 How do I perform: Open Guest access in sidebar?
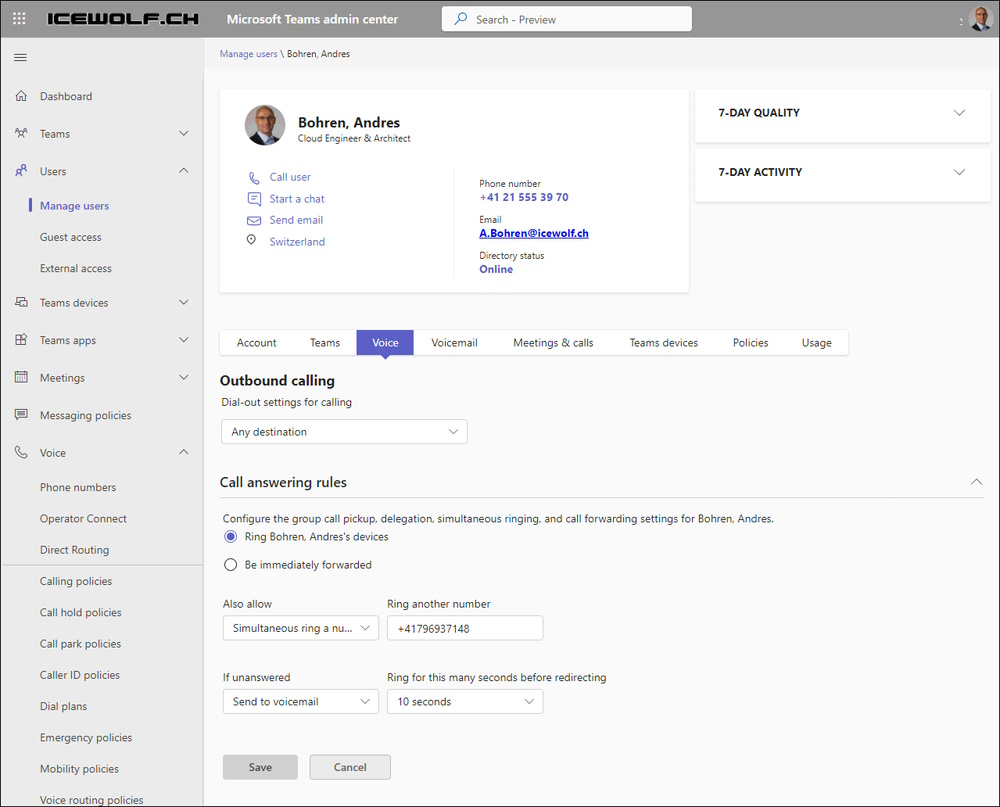[x=70, y=237]
